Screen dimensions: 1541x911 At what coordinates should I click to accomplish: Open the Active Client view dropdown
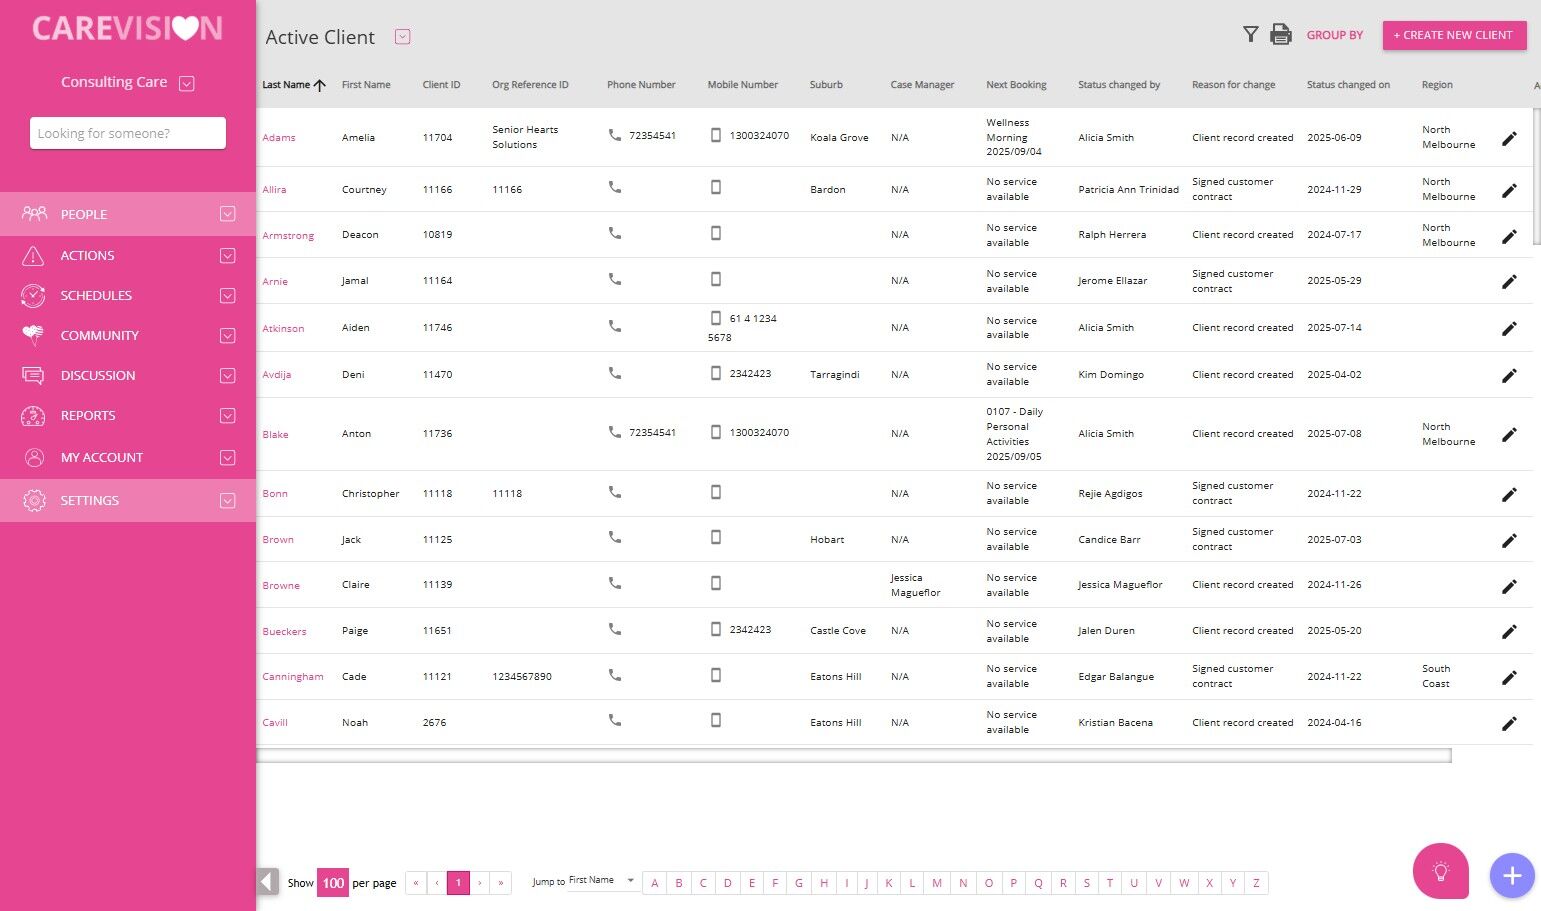[x=403, y=37]
